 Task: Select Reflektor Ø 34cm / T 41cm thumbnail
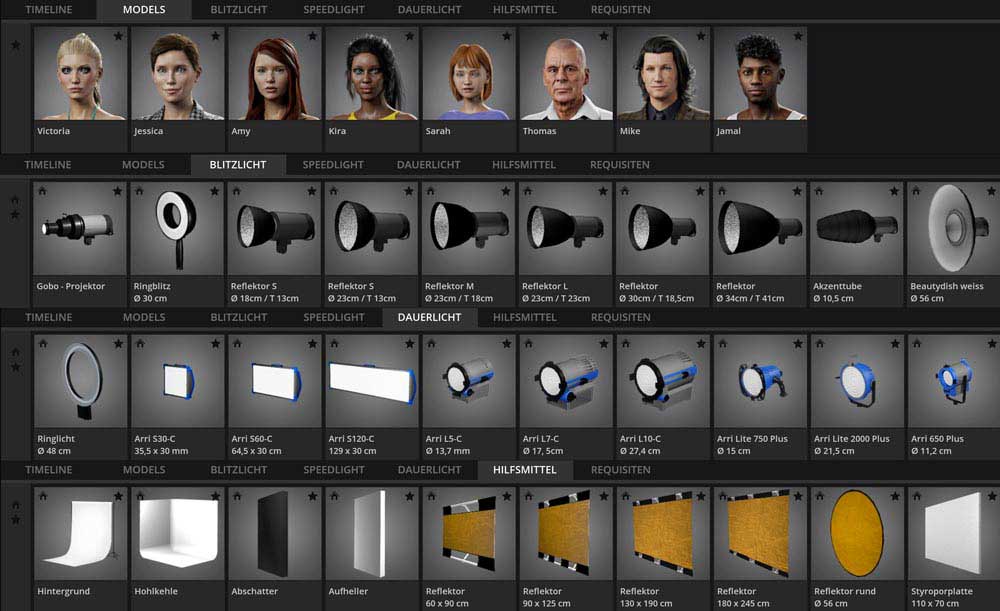(x=759, y=228)
